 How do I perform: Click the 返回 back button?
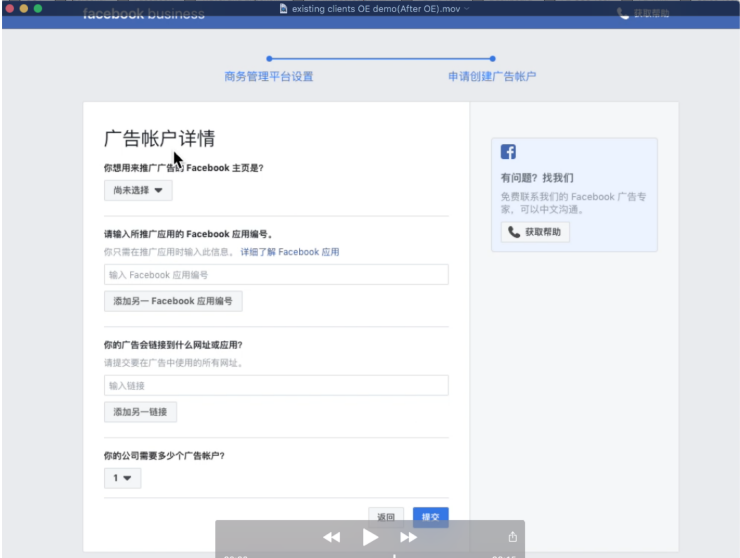[x=386, y=517]
